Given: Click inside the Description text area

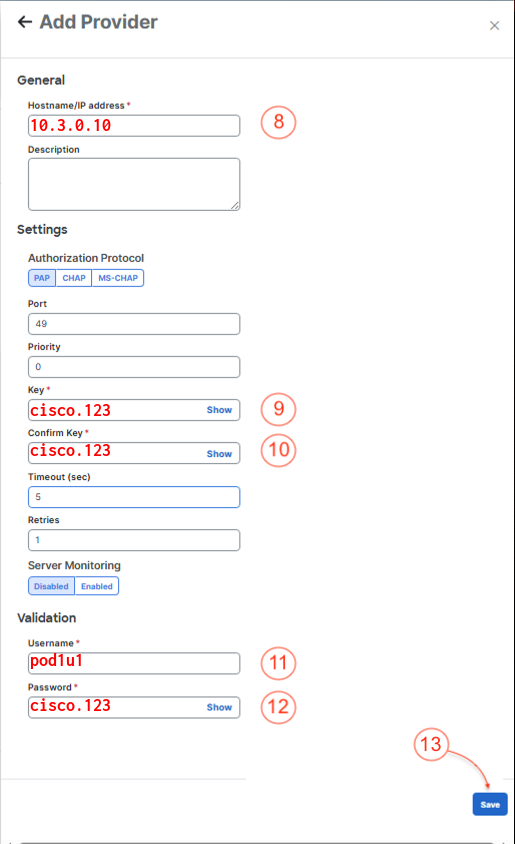Looking at the screenshot, I should [x=134, y=184].
